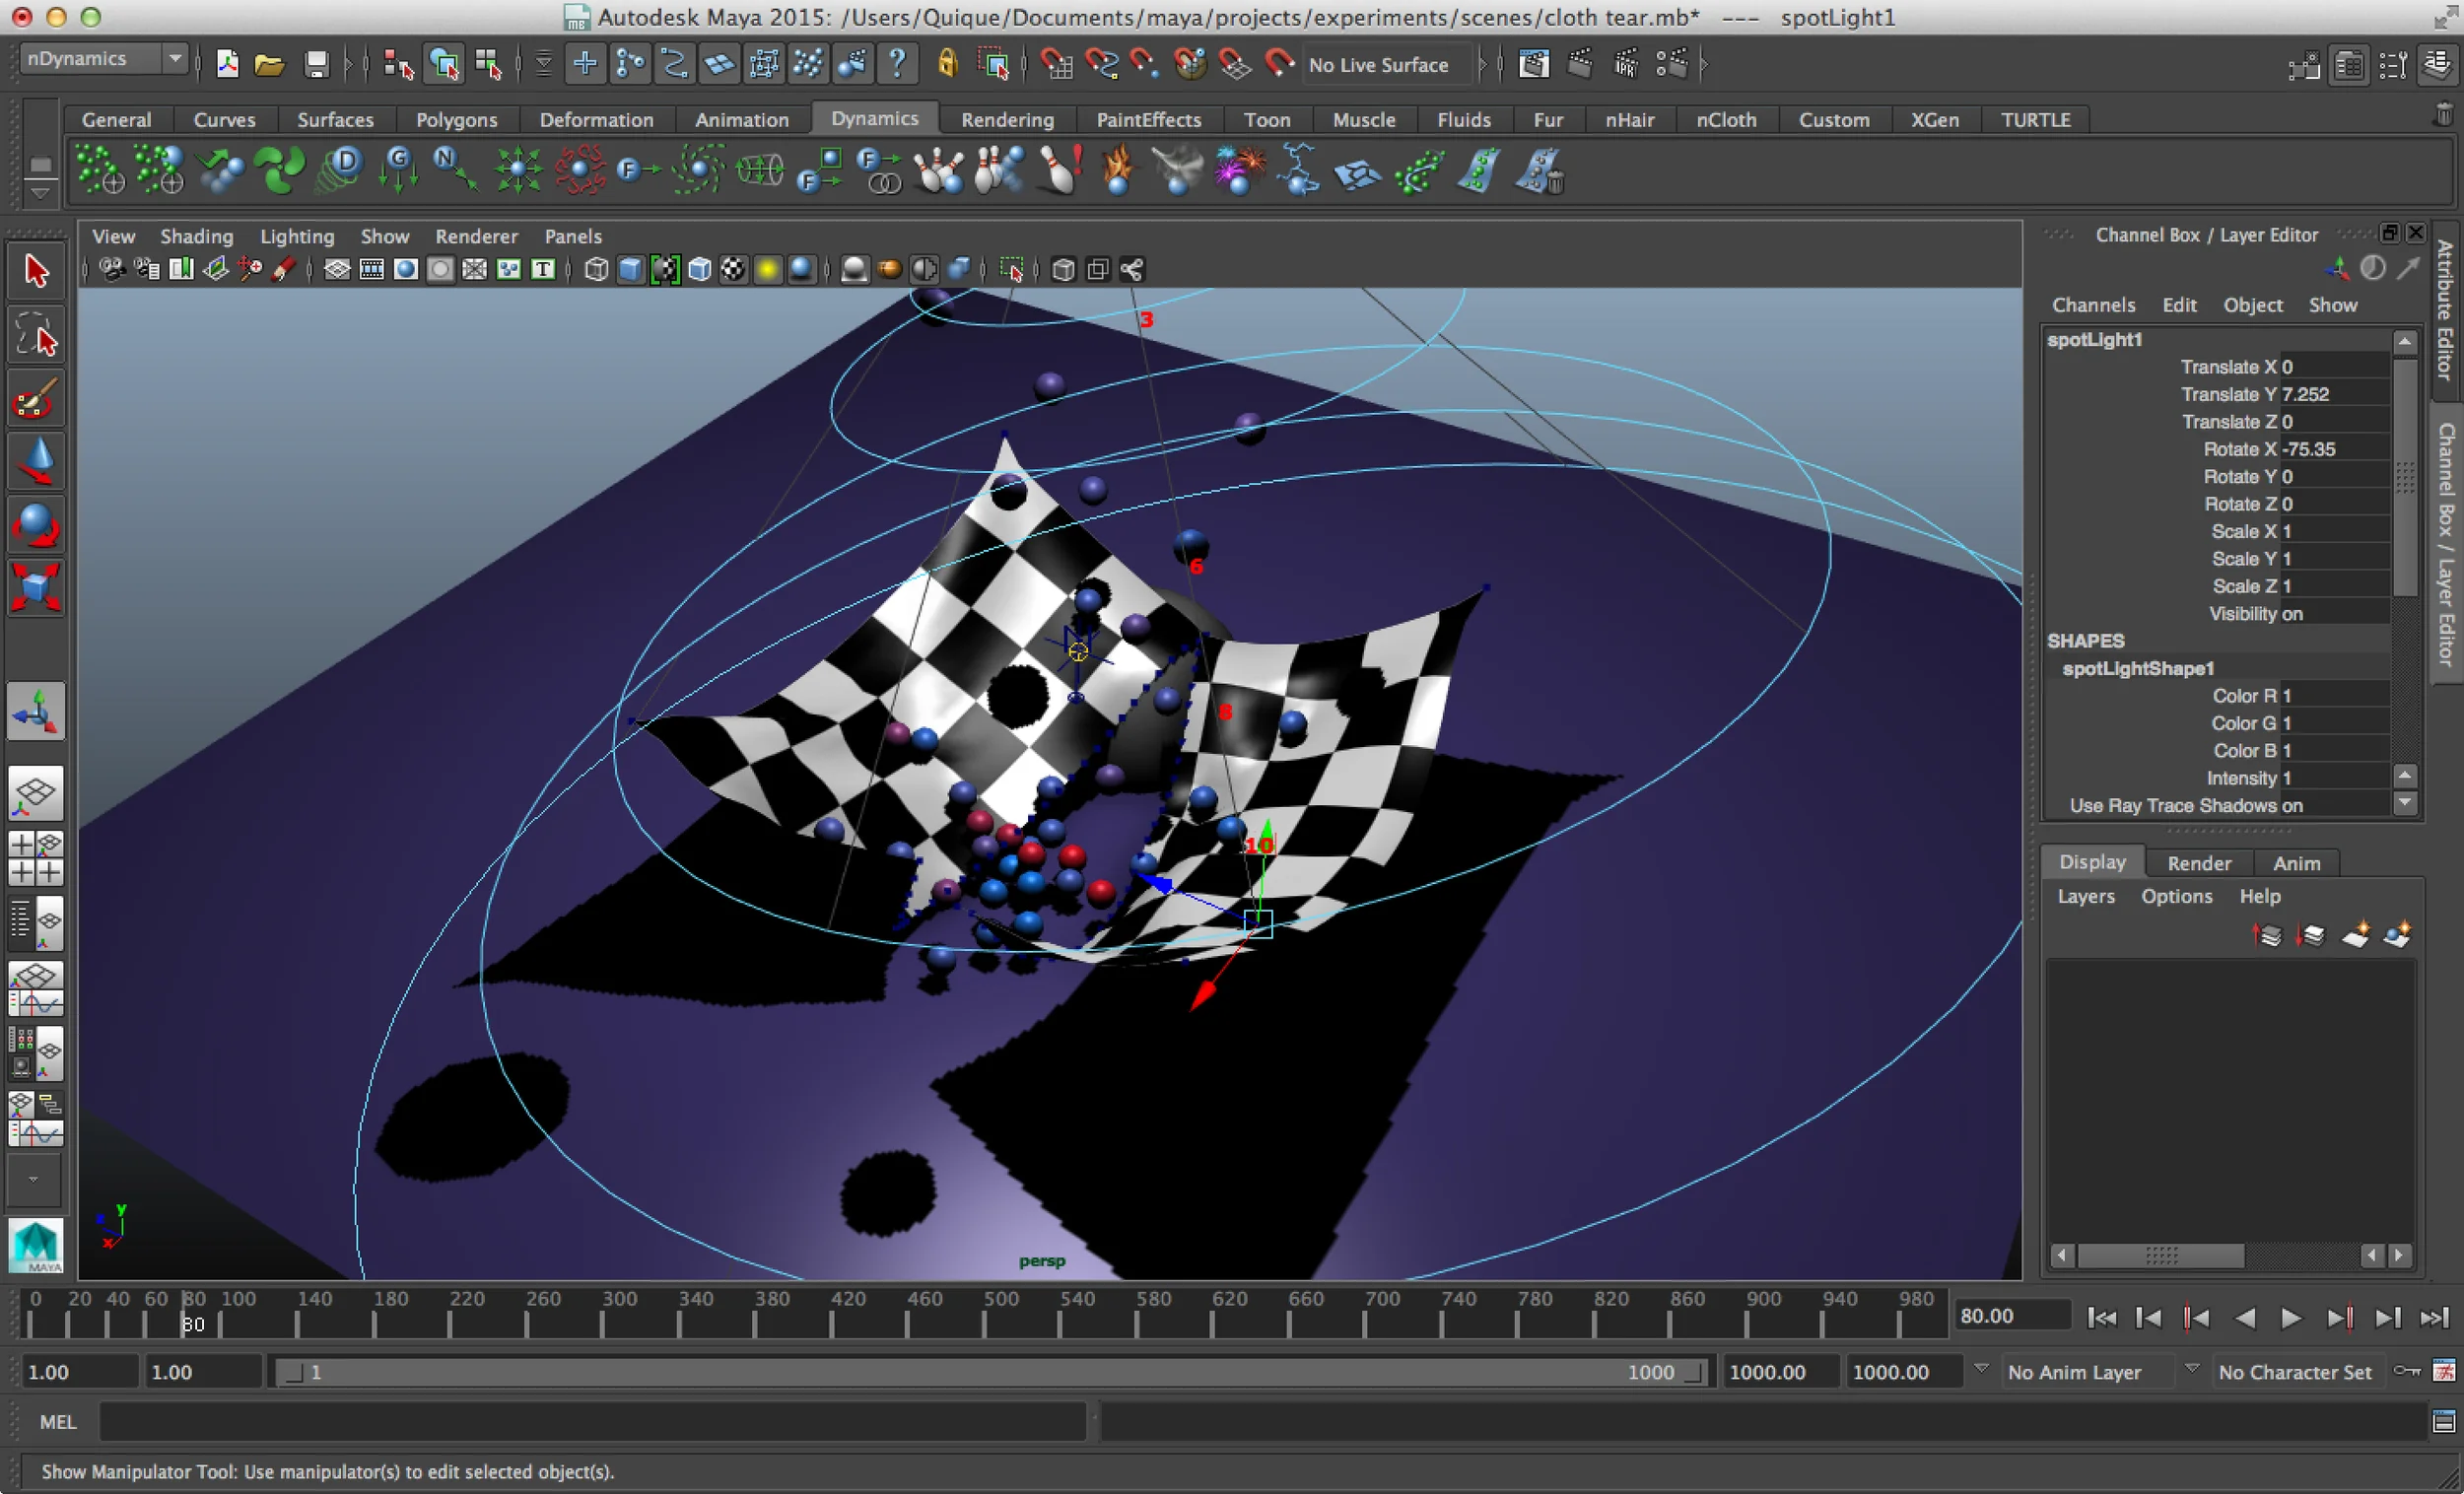Open the No Anim Layer dropdown arrow
Screen dimensions: 2464x1494
pyautogui.click(x=1981, y=1369)
